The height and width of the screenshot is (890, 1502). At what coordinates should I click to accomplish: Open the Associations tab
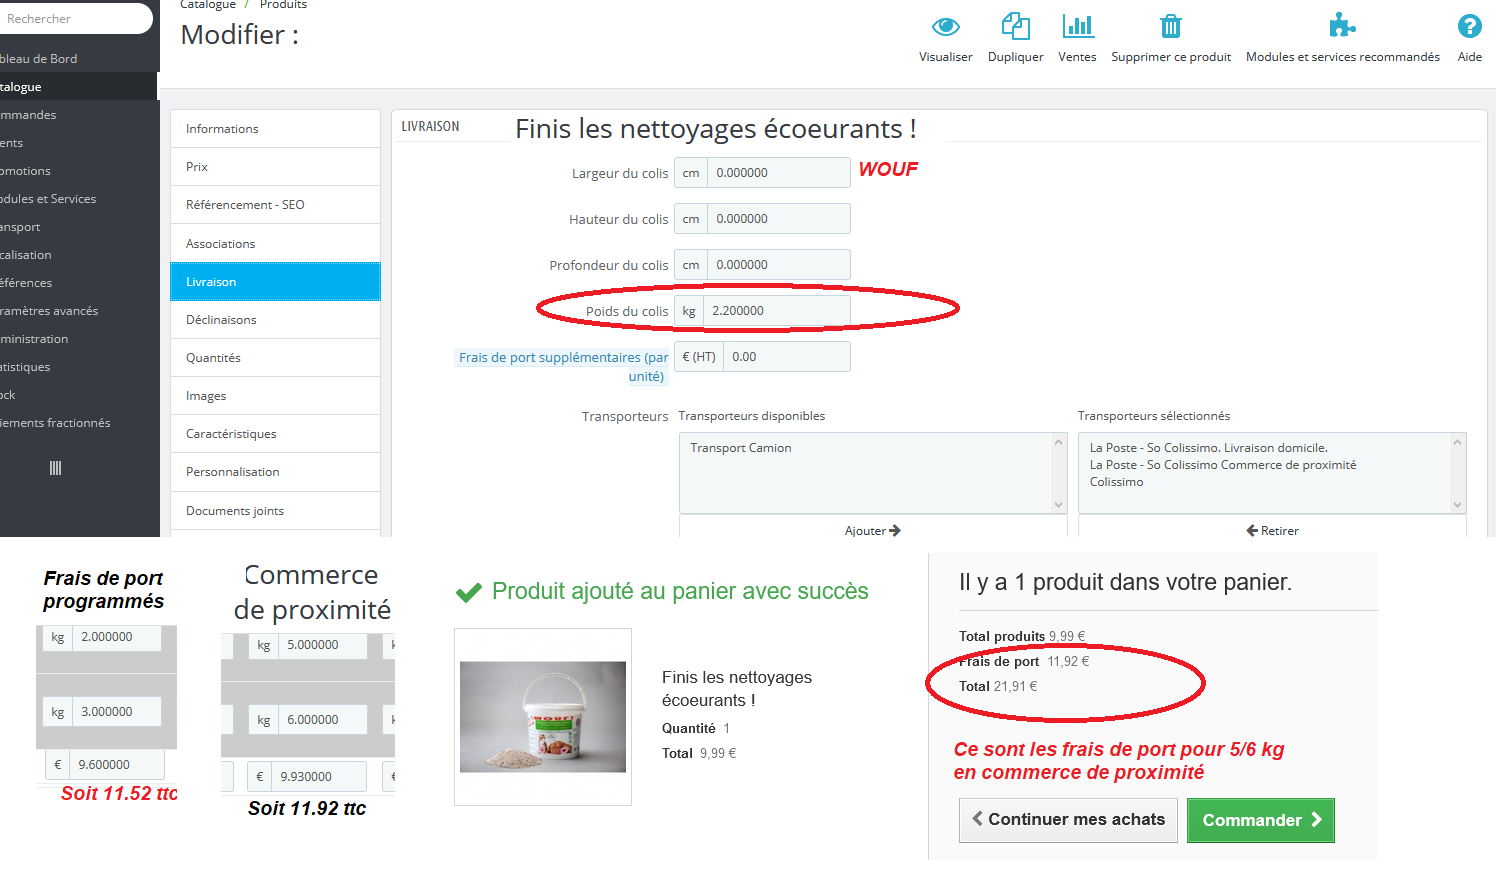pos(275,244)
